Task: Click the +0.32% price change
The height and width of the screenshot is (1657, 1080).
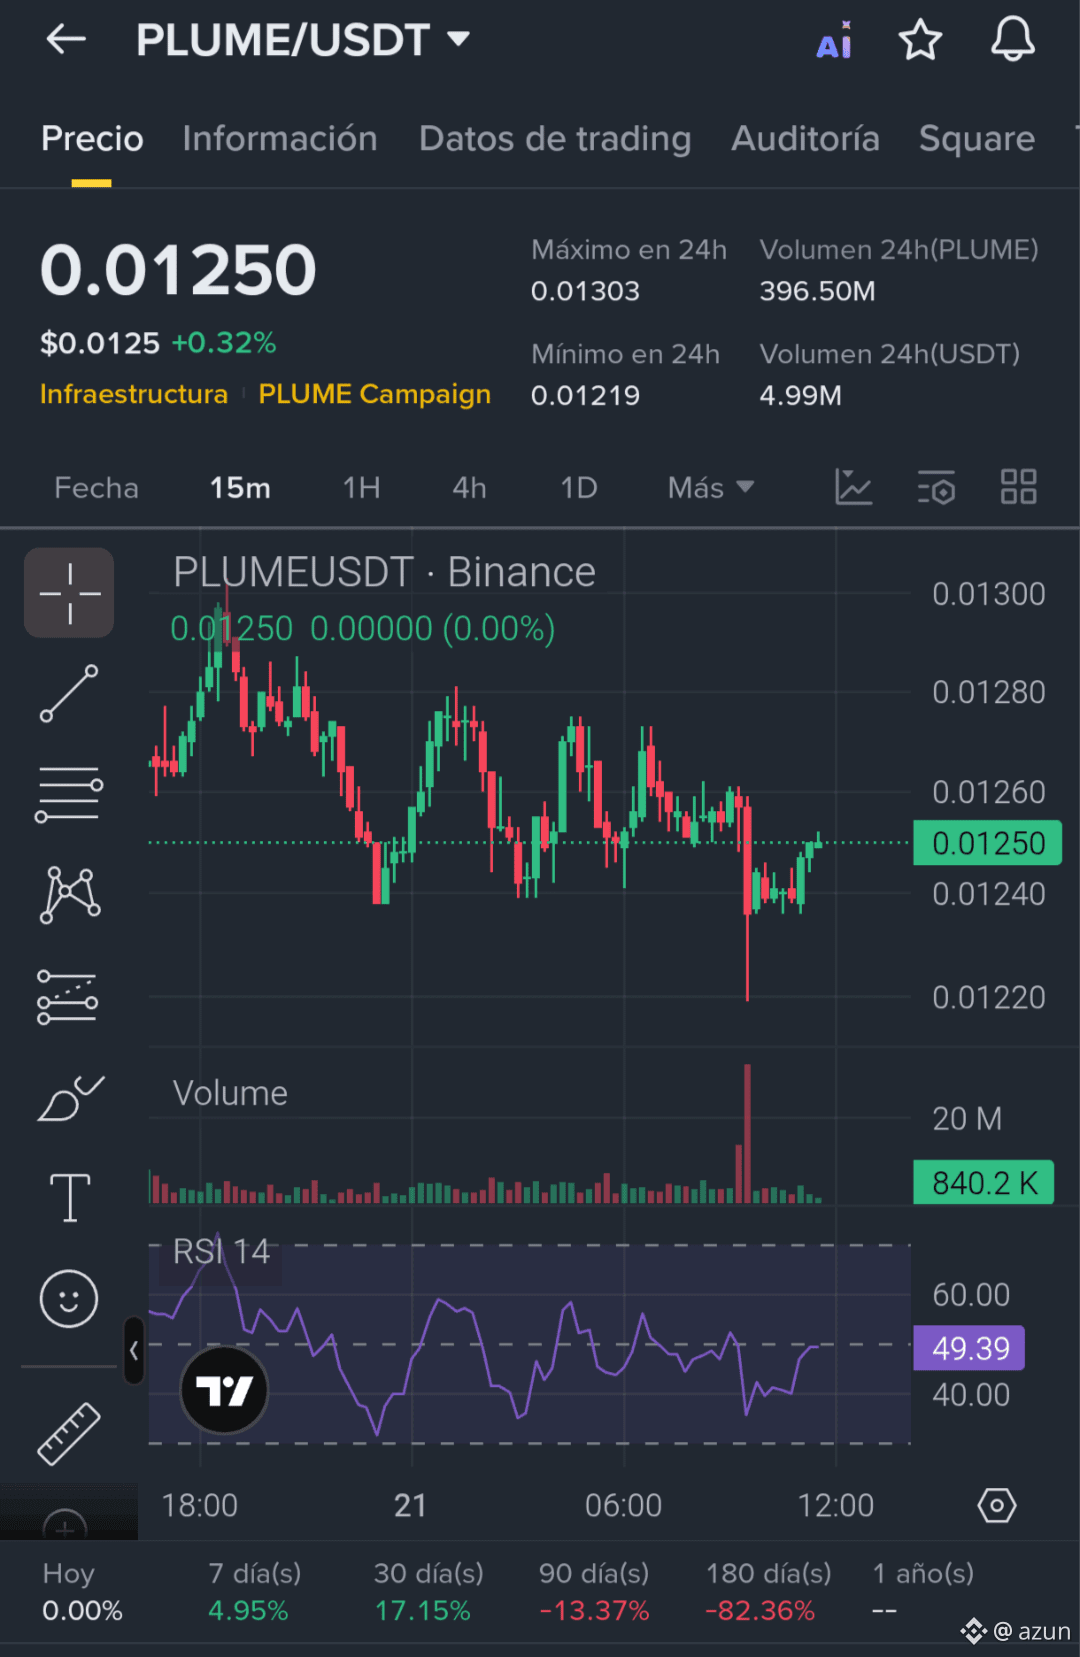Action: tap(223, 343)
